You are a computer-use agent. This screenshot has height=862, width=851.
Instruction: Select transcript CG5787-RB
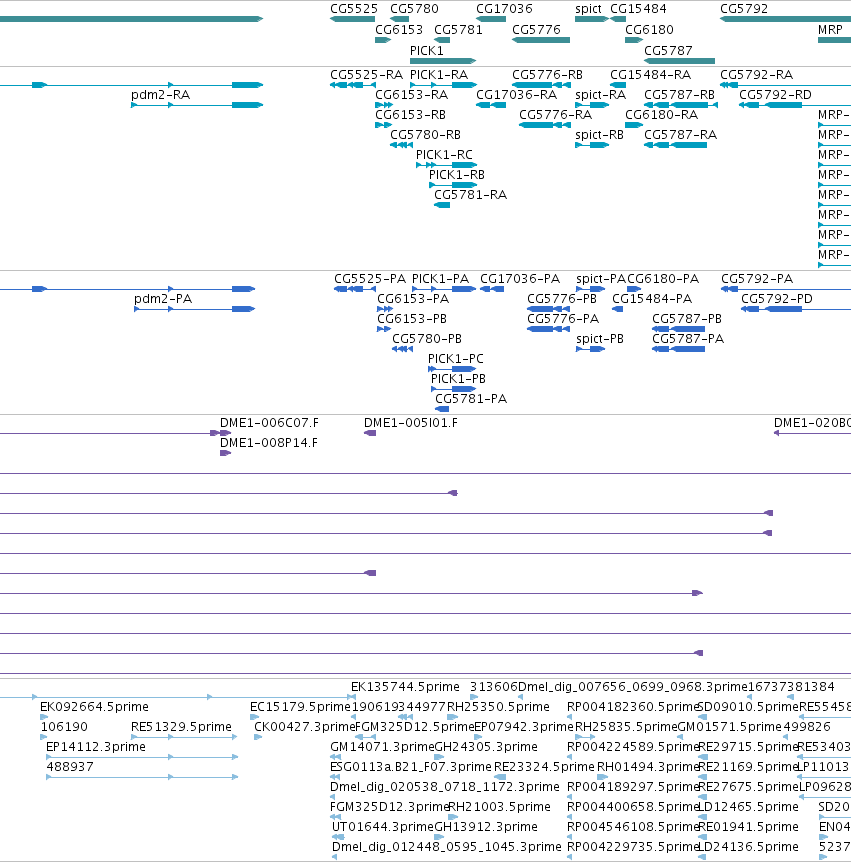click(x=679, y=95)
